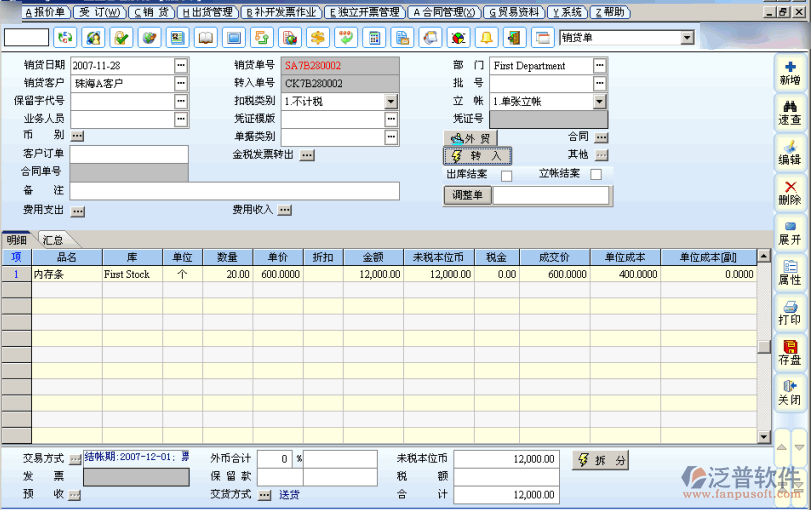Click the 删除 (Delete) red X icon

790,192
